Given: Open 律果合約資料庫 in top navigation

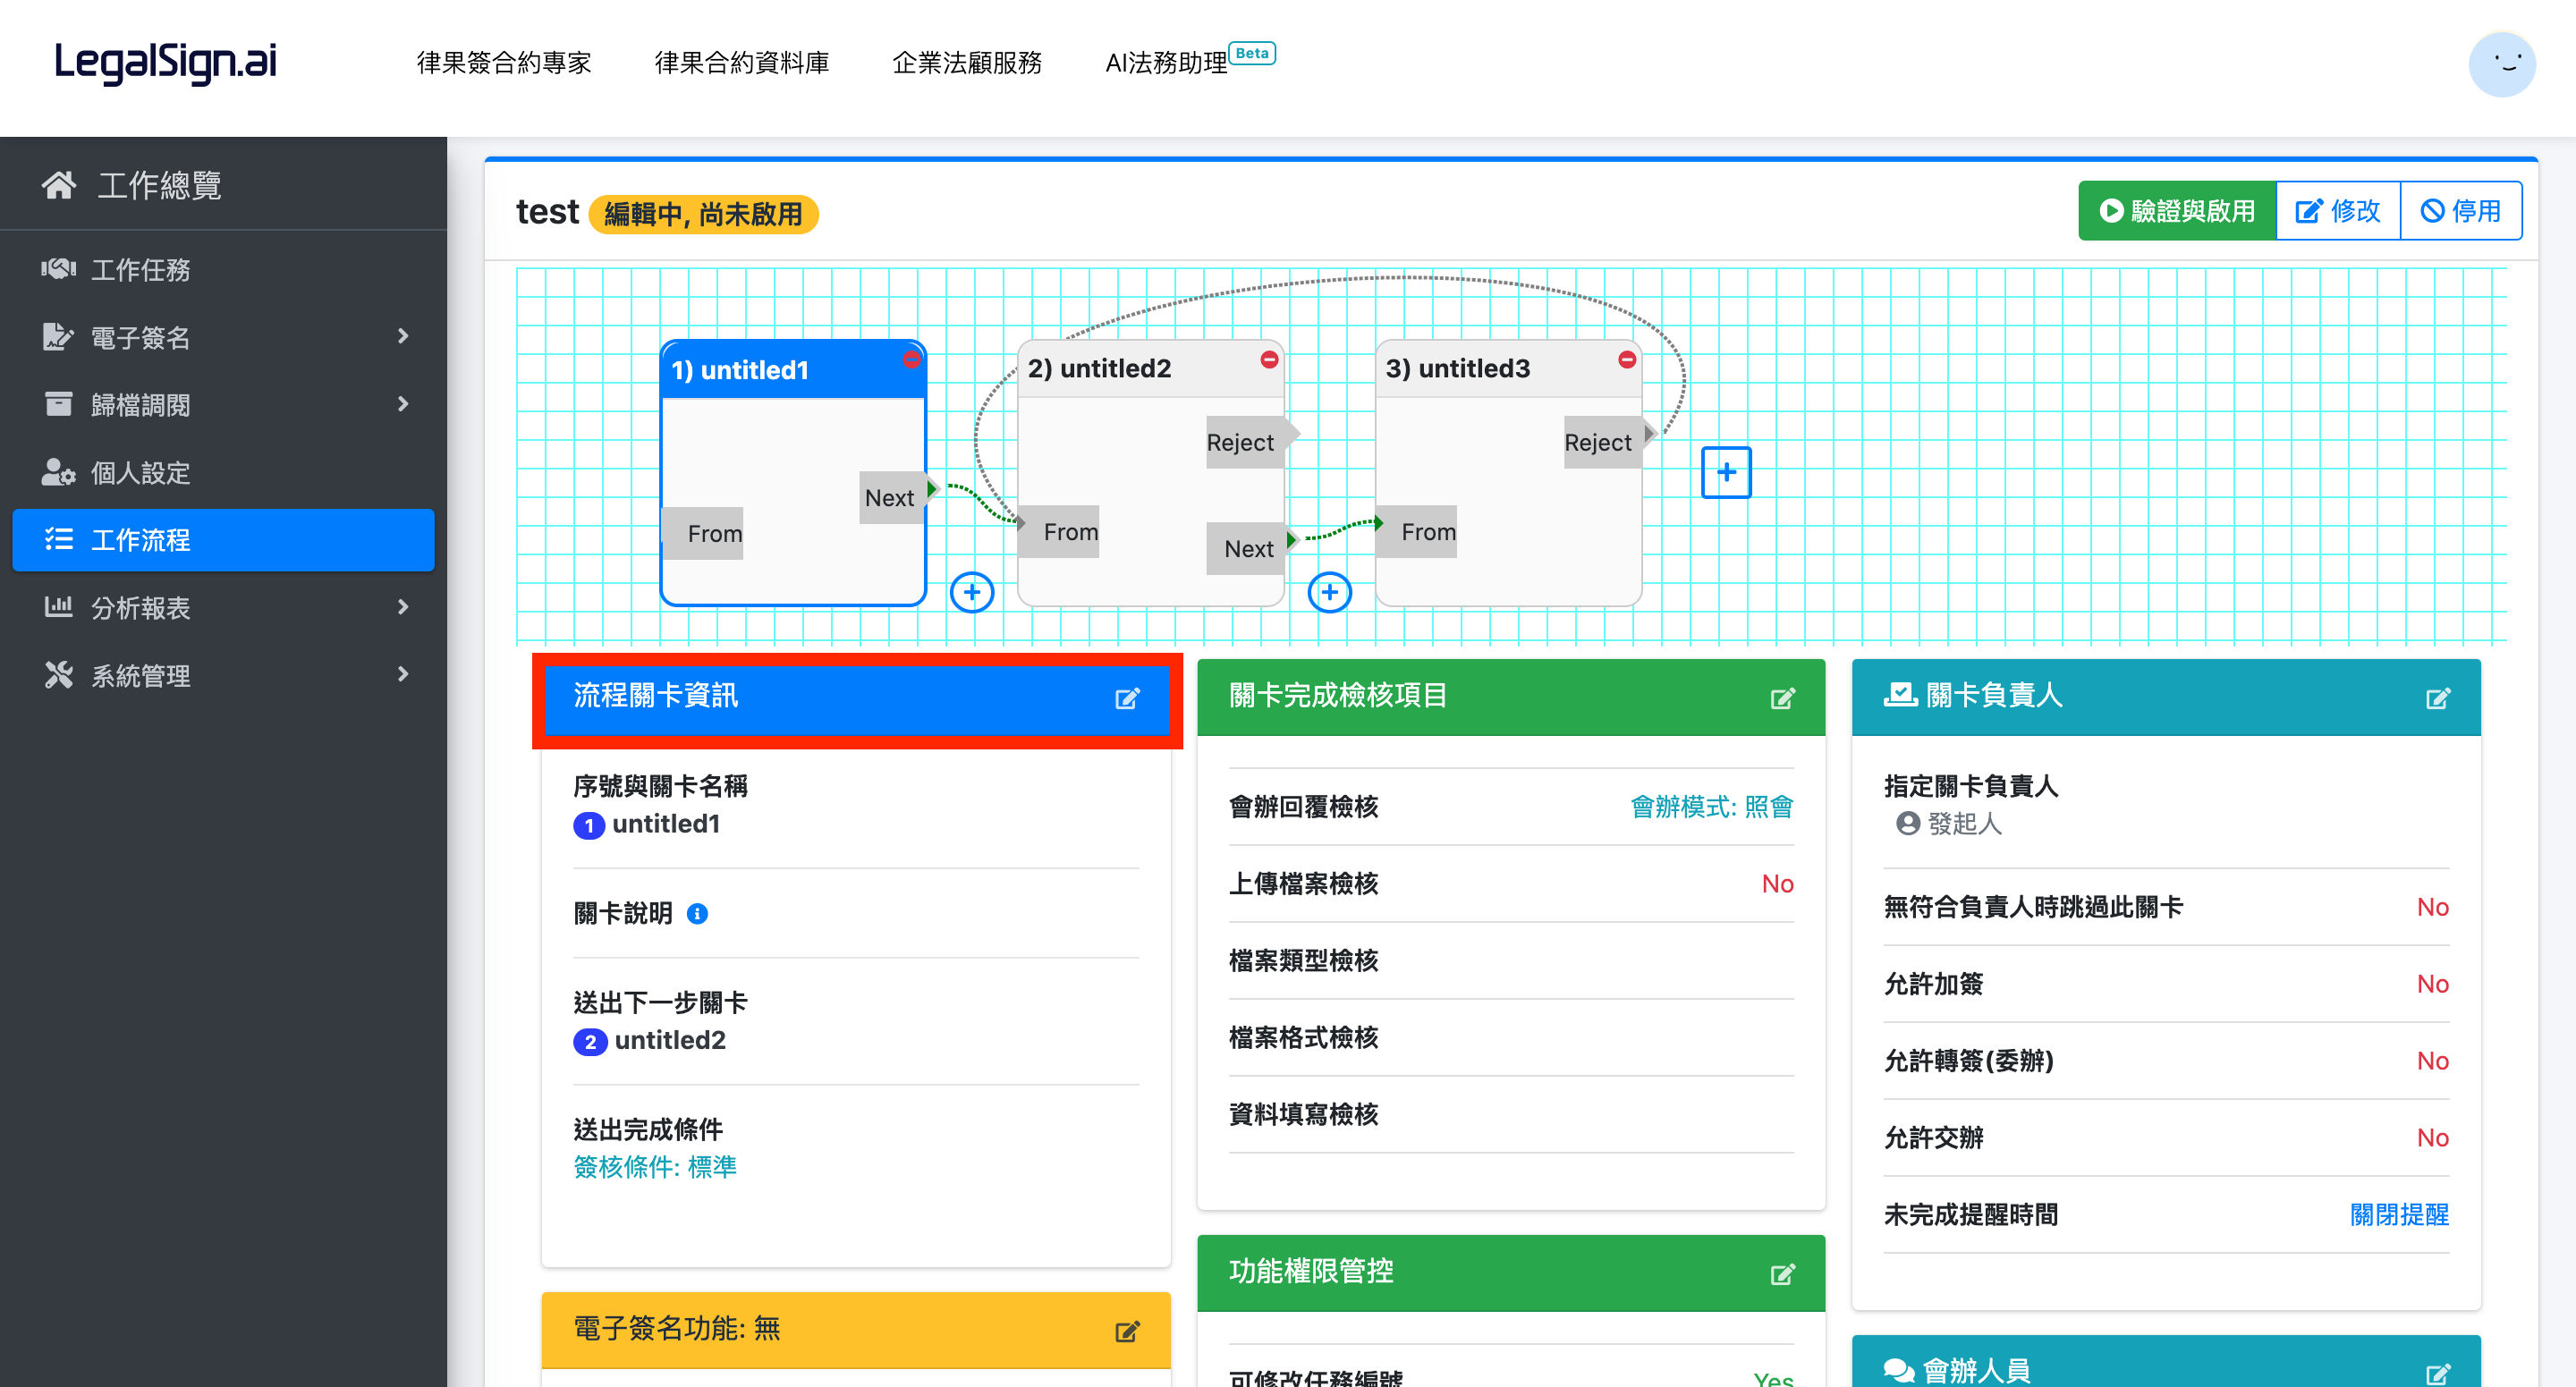Looking at the screenshot, I should (741, 63).
